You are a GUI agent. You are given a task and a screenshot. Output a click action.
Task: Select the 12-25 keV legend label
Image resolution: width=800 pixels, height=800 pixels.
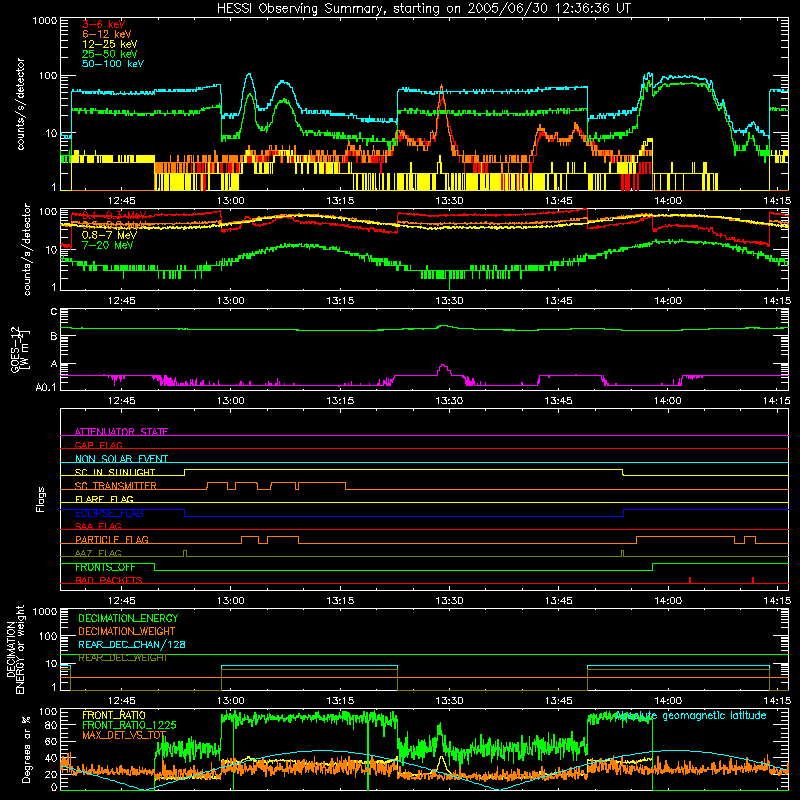tap(110, 44)
